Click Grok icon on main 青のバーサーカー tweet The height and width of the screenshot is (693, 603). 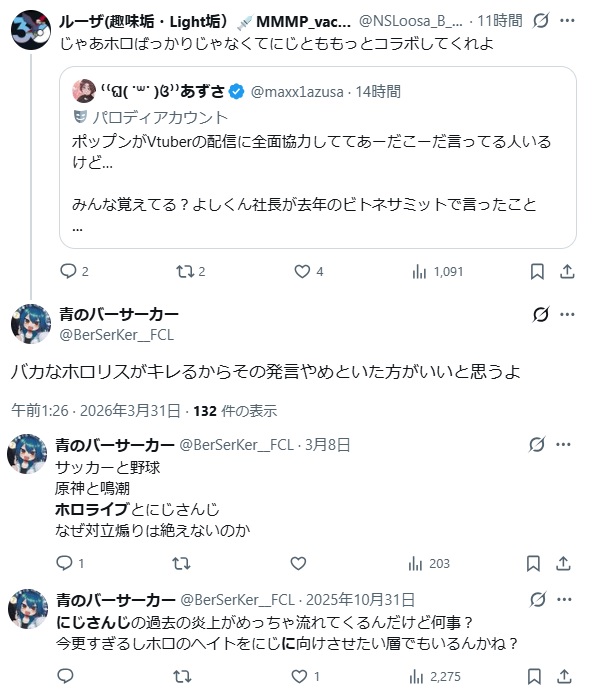(x=541, y=315)
